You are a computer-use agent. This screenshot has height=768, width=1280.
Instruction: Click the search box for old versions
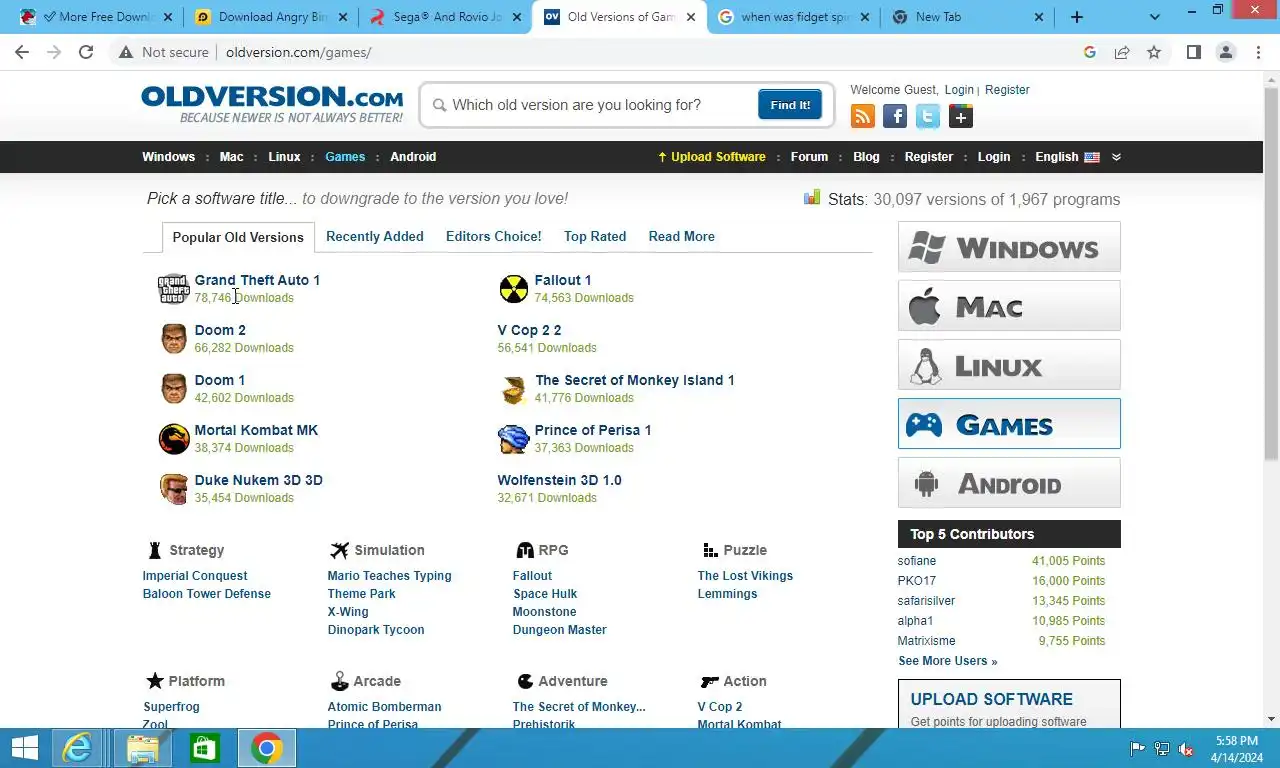pyautogui.click(x=590, y=105)
